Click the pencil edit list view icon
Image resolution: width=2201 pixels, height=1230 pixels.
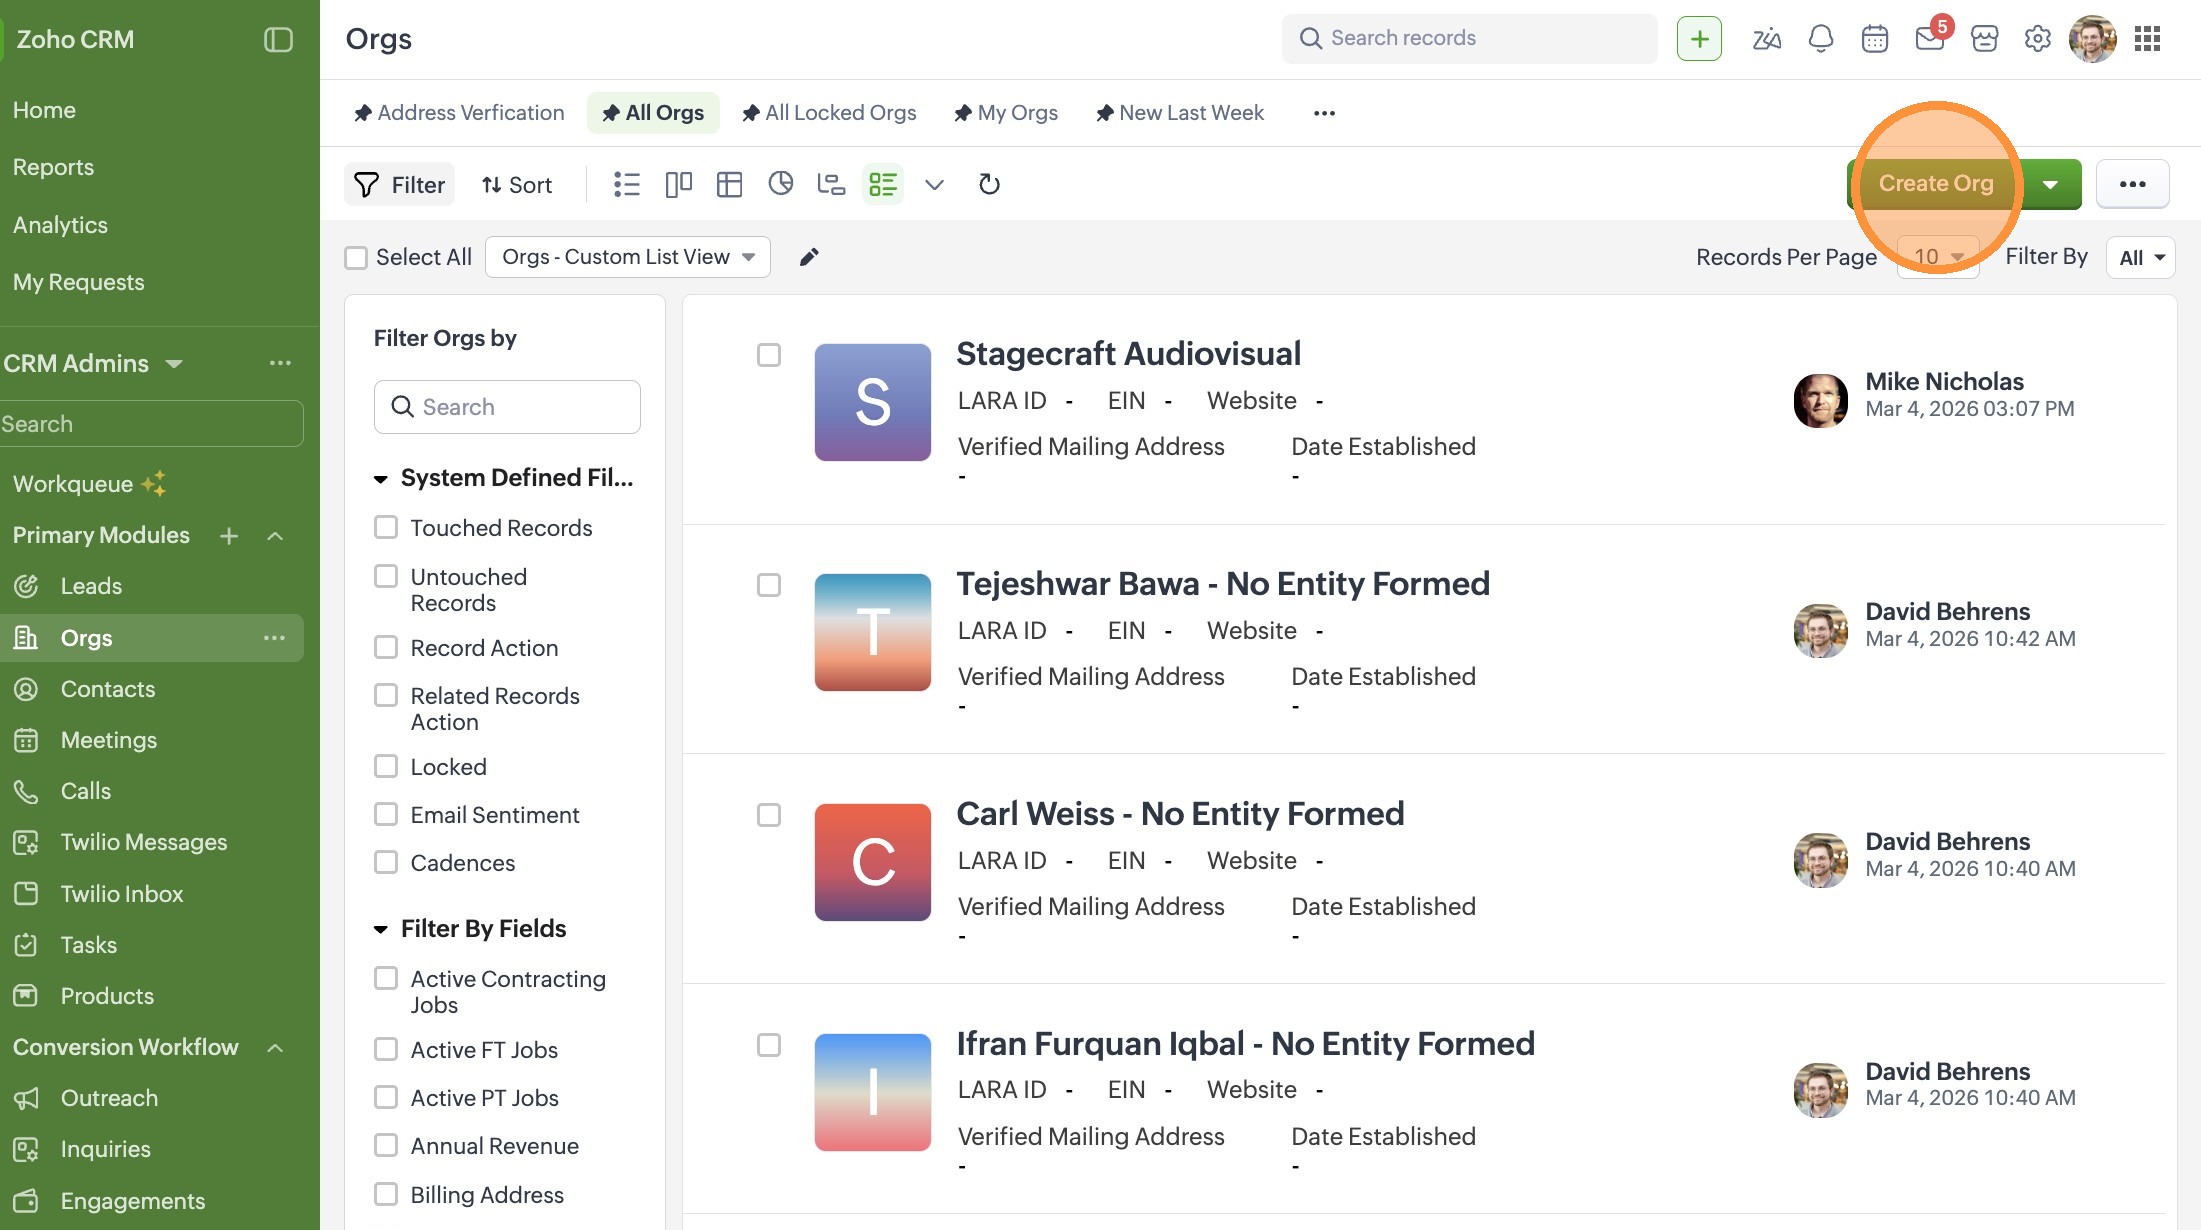[809, 257]
